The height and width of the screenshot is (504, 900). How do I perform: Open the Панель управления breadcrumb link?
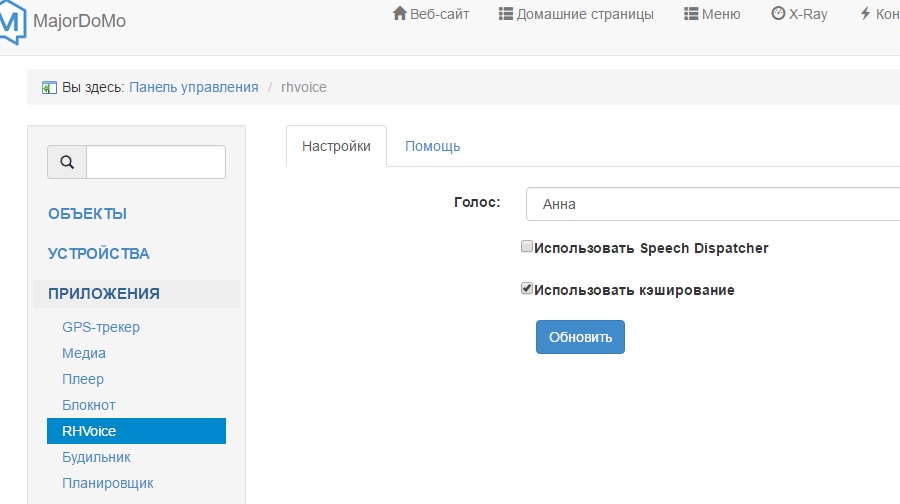pos(194,87)
